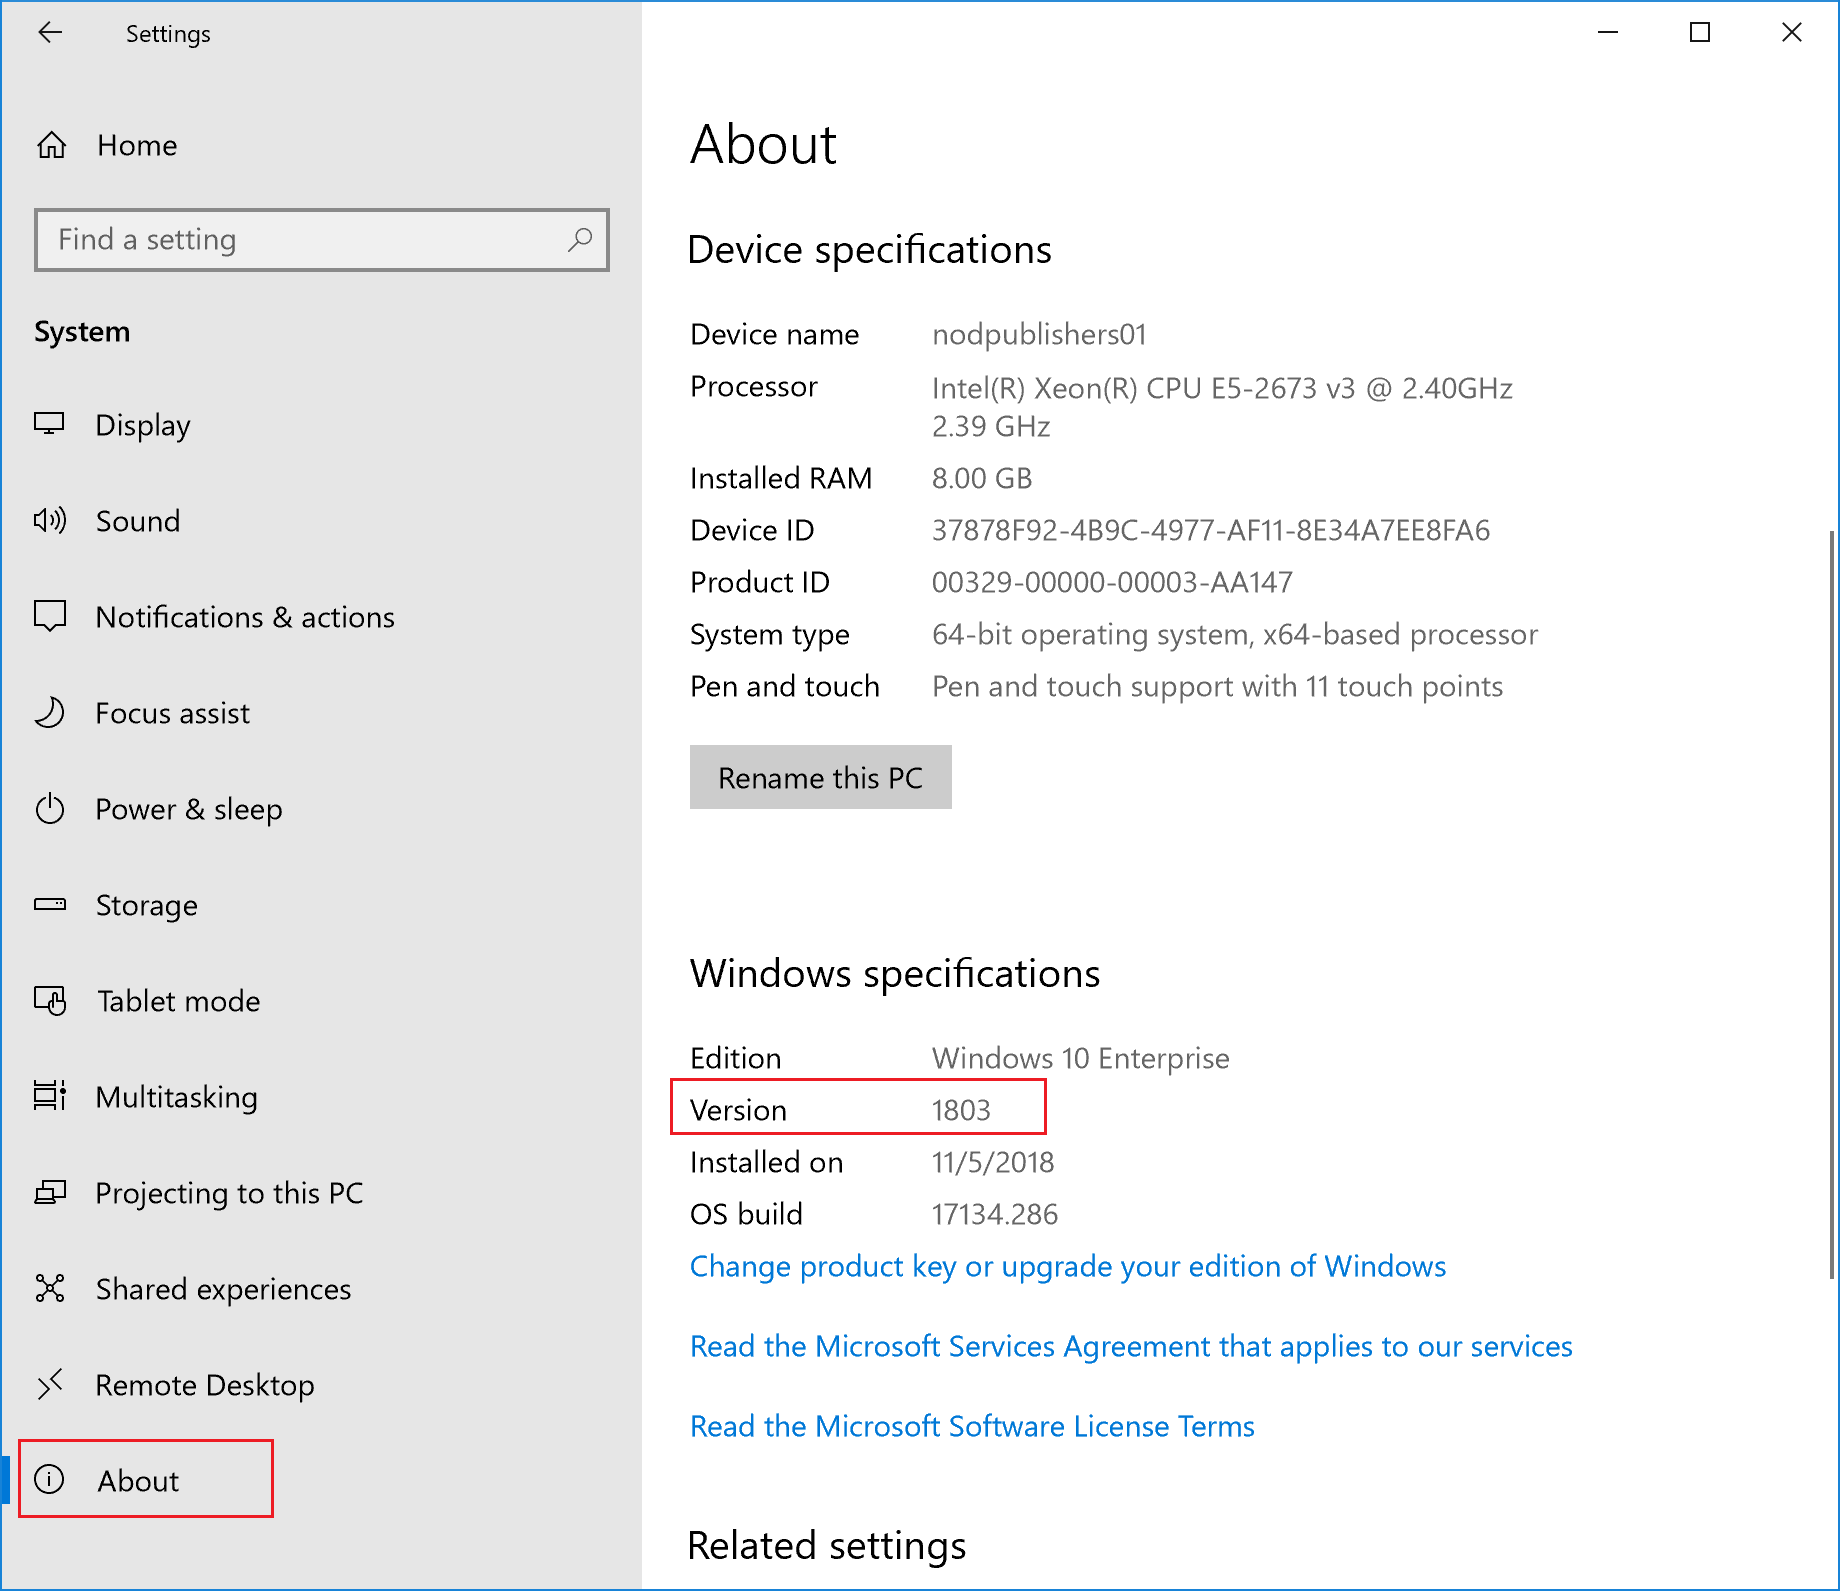Click the Tablet mode icon
The image size is (1840, 1591).
point(50,1000)
